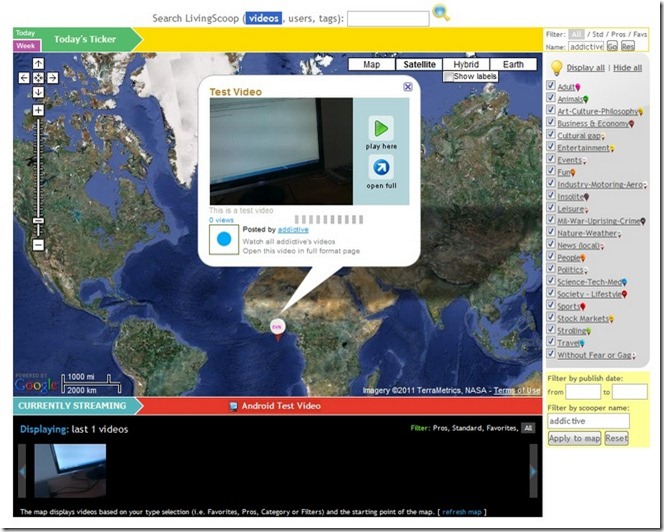Zoom out with the map minus button
664x532 pixels.
[x=38, y=244]
